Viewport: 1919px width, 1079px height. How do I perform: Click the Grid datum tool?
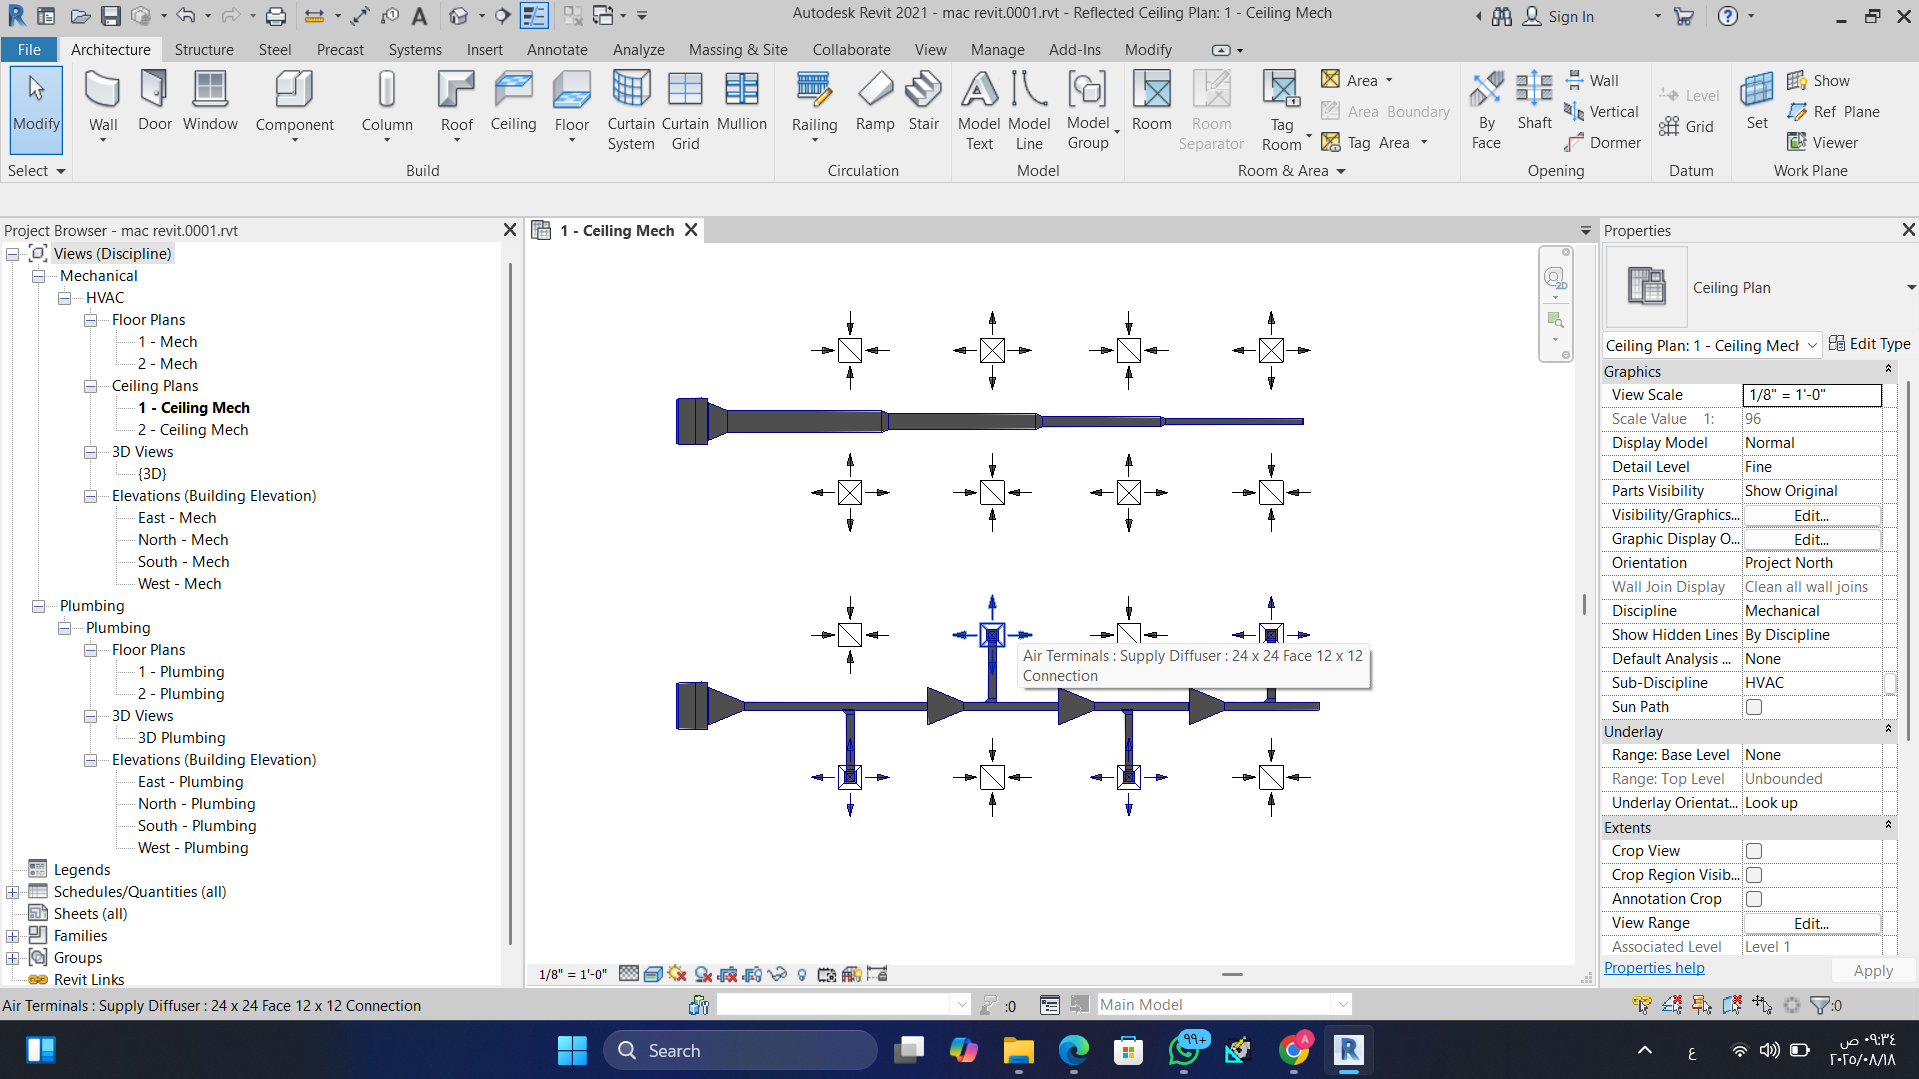tap(1686, 127)
